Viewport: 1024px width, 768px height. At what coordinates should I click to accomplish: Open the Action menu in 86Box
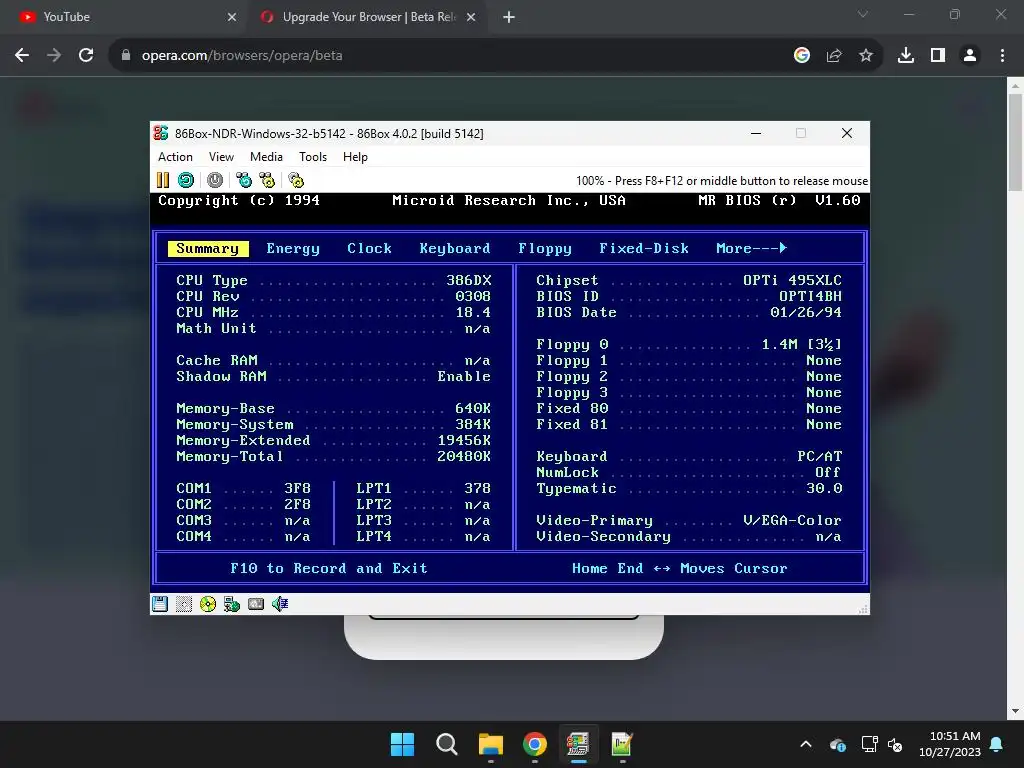175,157
